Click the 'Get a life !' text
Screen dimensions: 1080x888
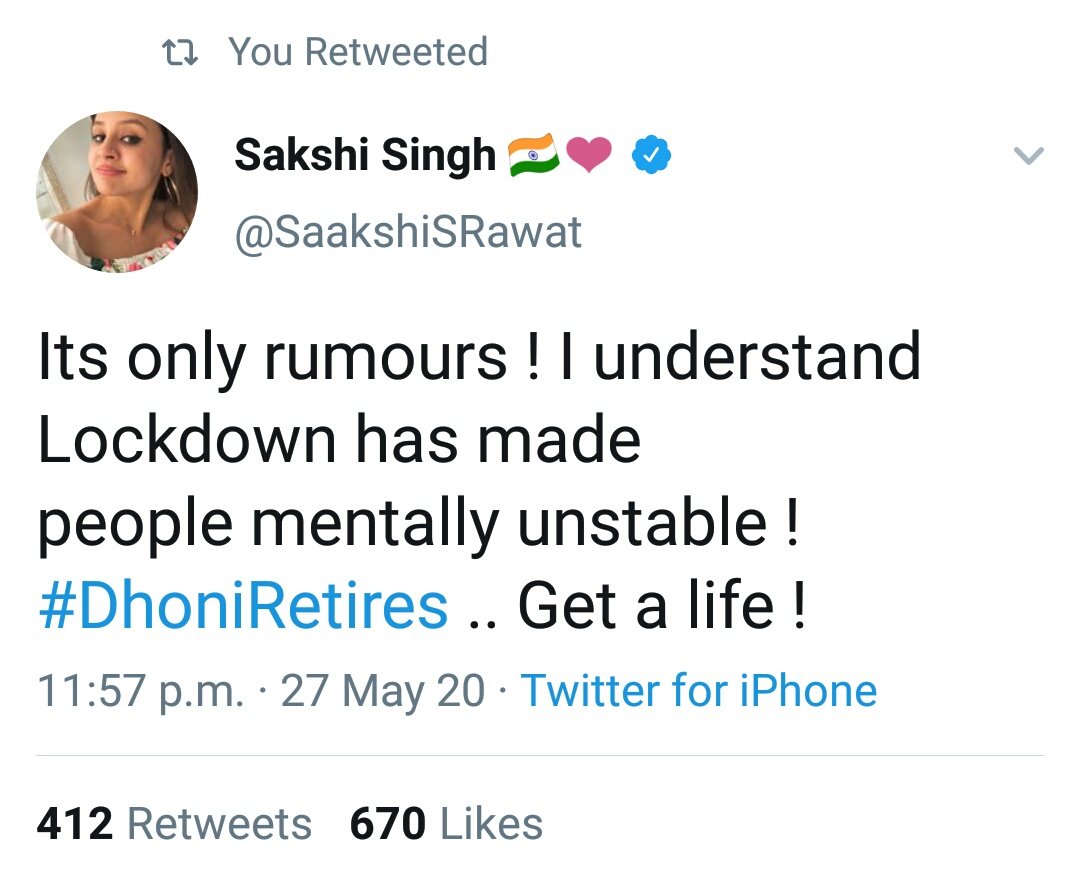[661, 606]
